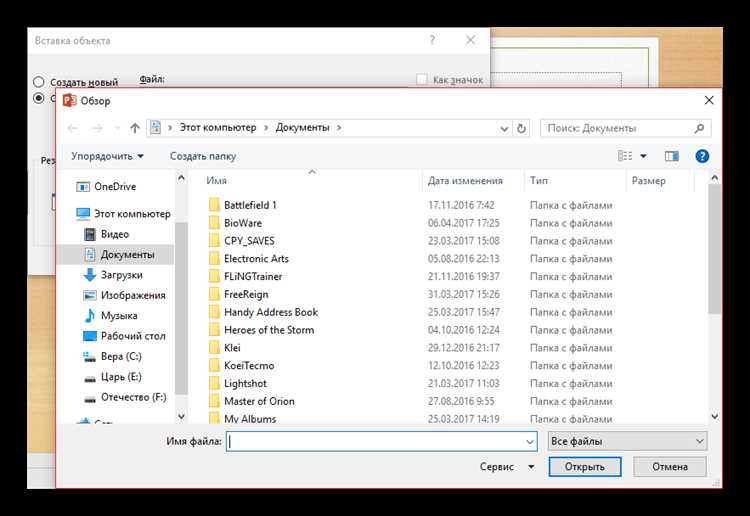750x516 pixels.
Task: Open Упорядочить dropdown menu
Action: [108, 156]
